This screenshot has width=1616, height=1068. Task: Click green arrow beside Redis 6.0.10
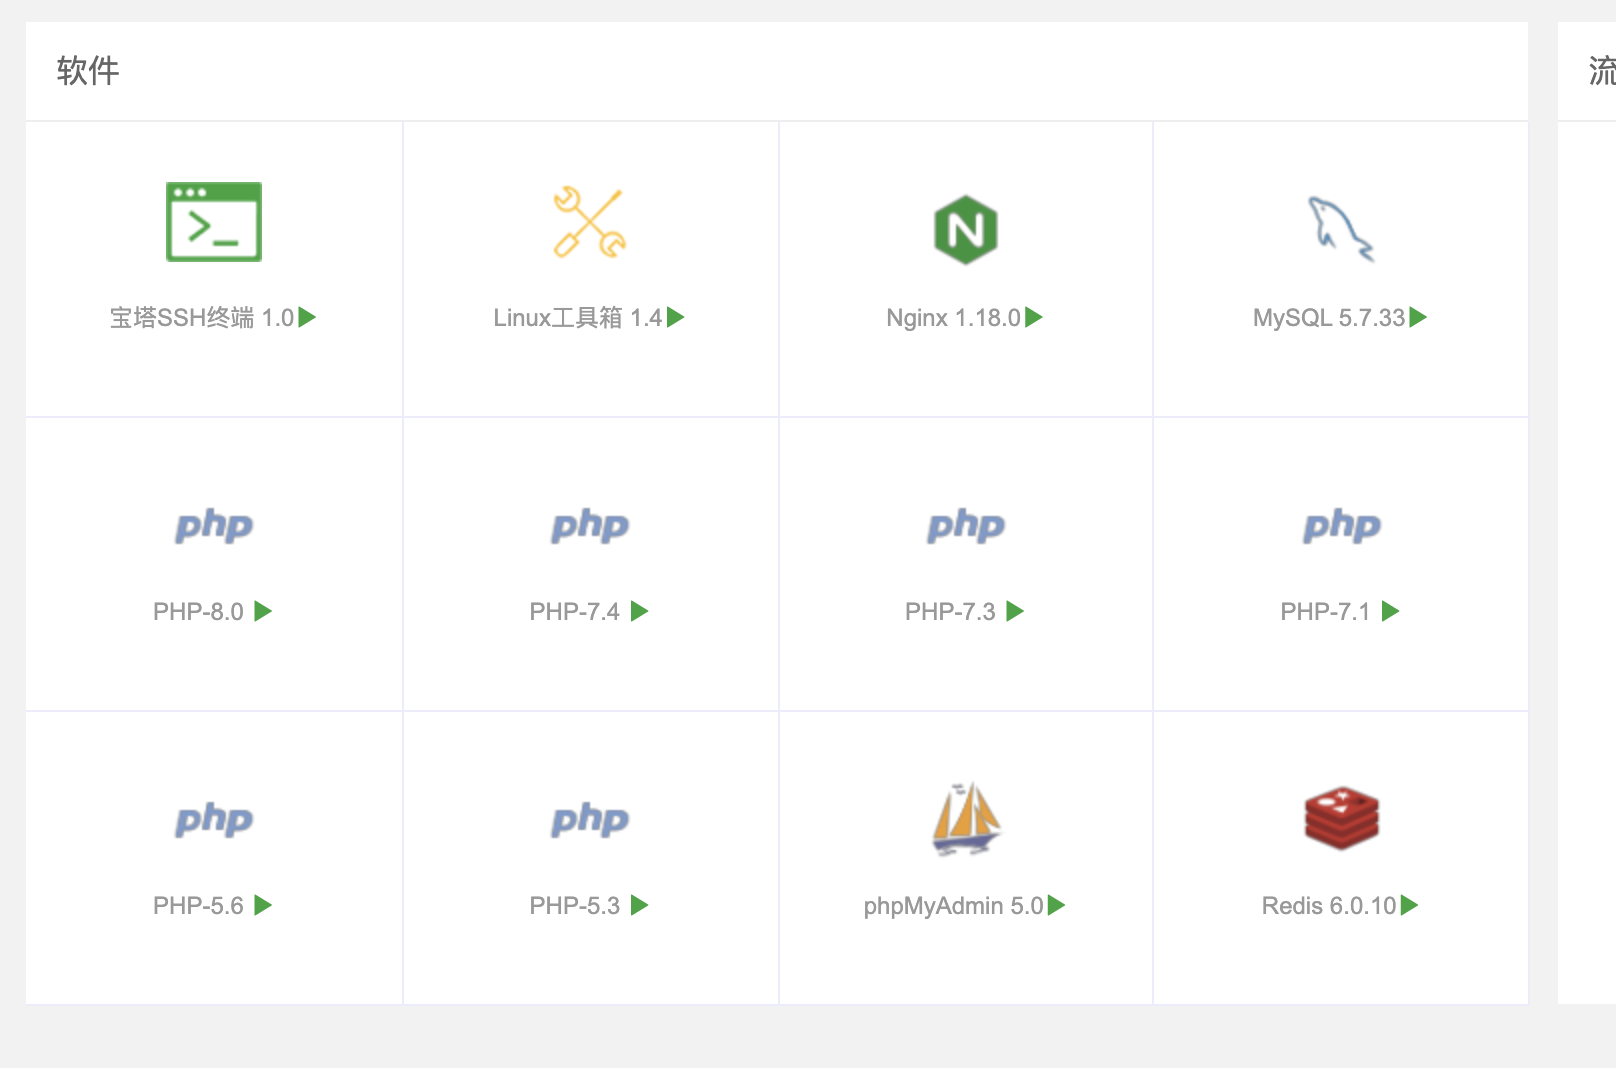(x=1409, y=905)
